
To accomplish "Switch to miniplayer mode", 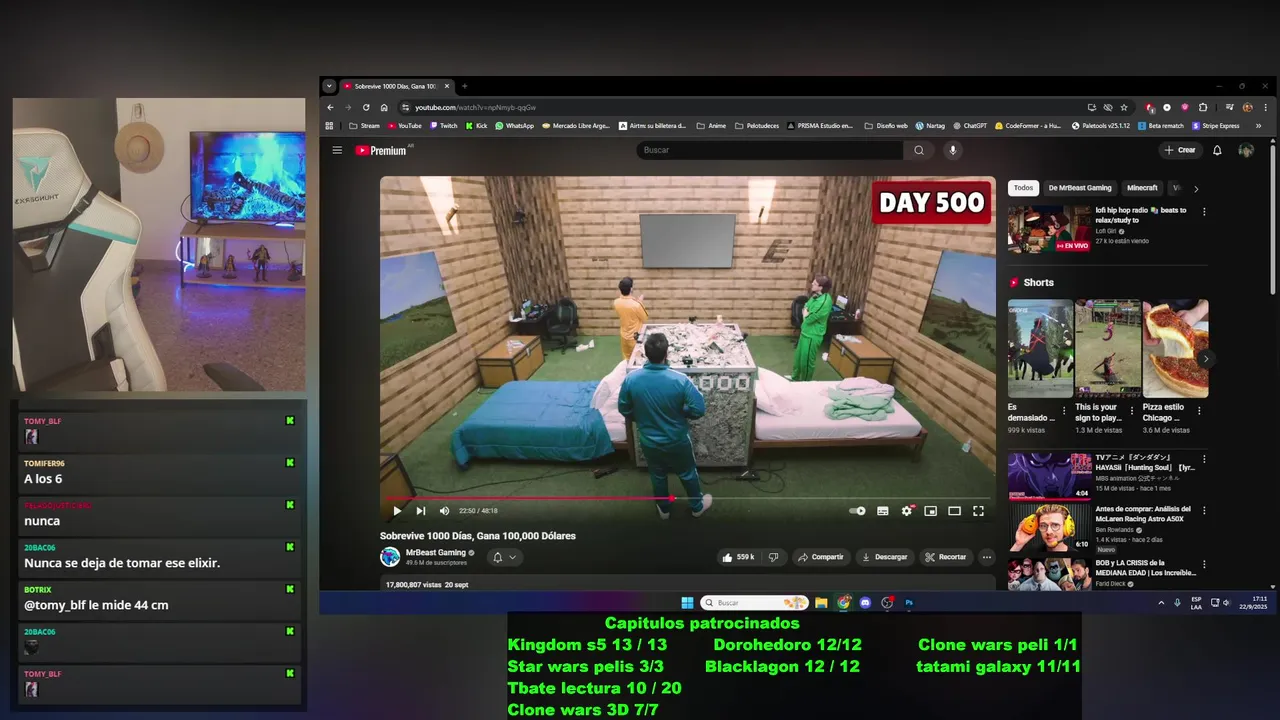I will coord(931,511).
